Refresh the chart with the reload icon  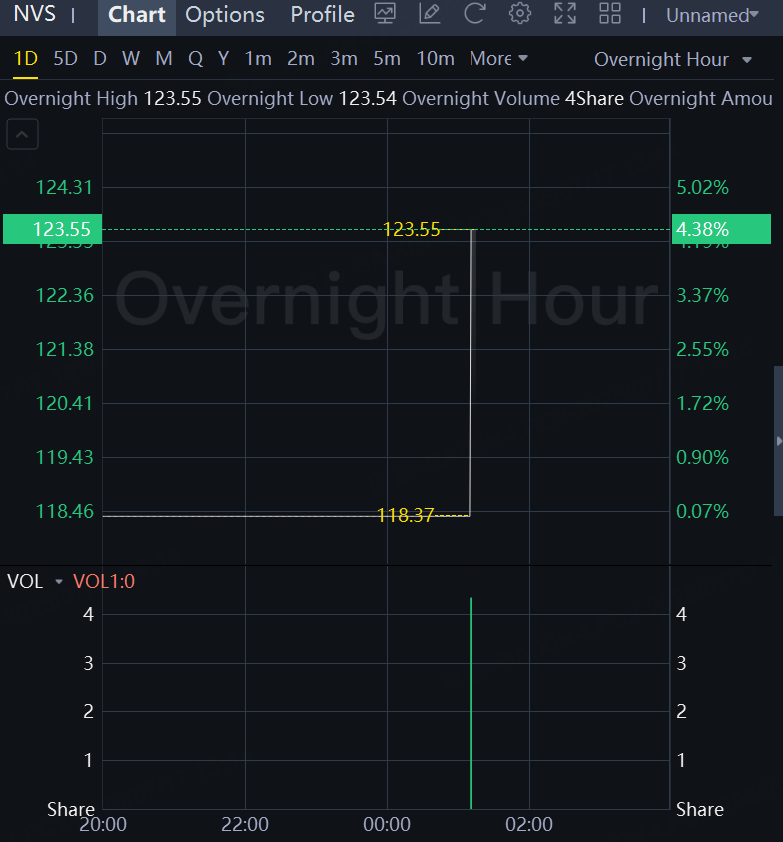coord(474,14)
